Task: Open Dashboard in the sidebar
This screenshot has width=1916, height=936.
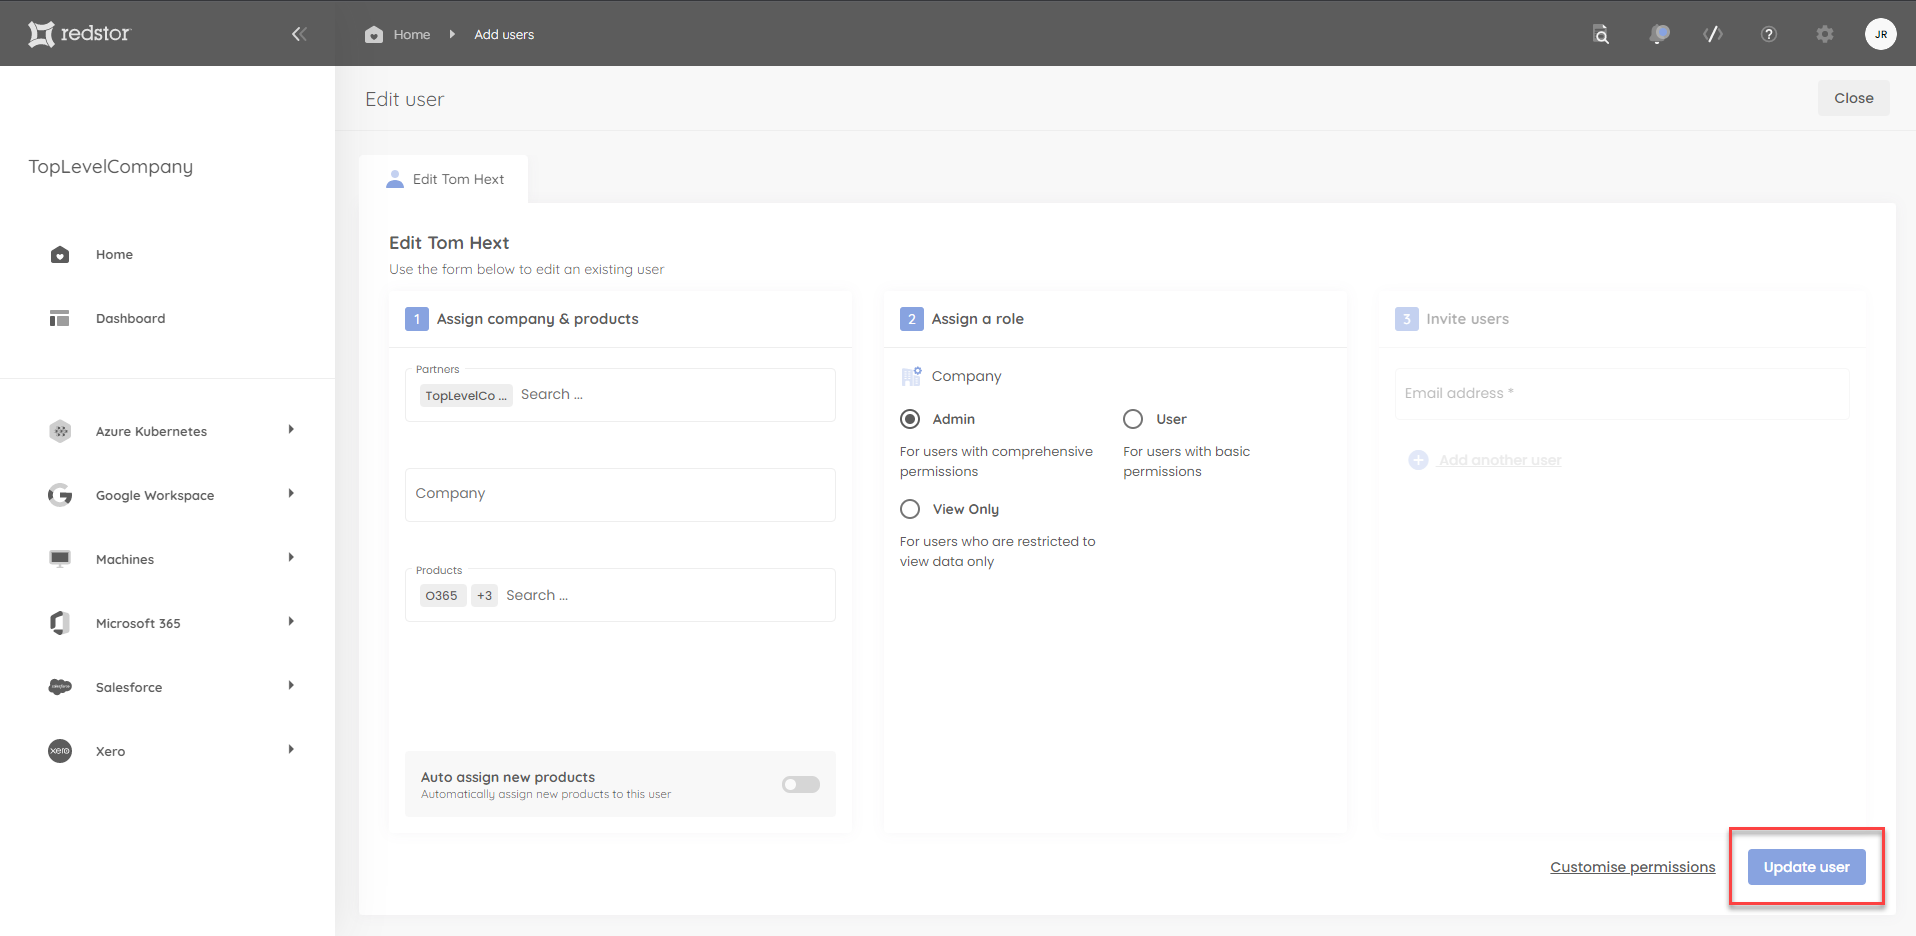Action: 130,318
